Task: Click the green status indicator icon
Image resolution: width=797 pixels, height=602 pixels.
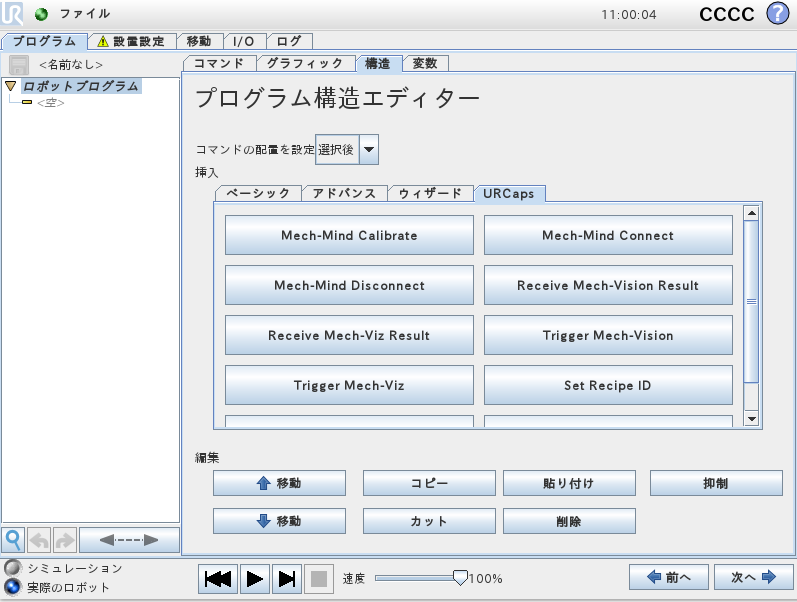Action: tap(41, 14)
